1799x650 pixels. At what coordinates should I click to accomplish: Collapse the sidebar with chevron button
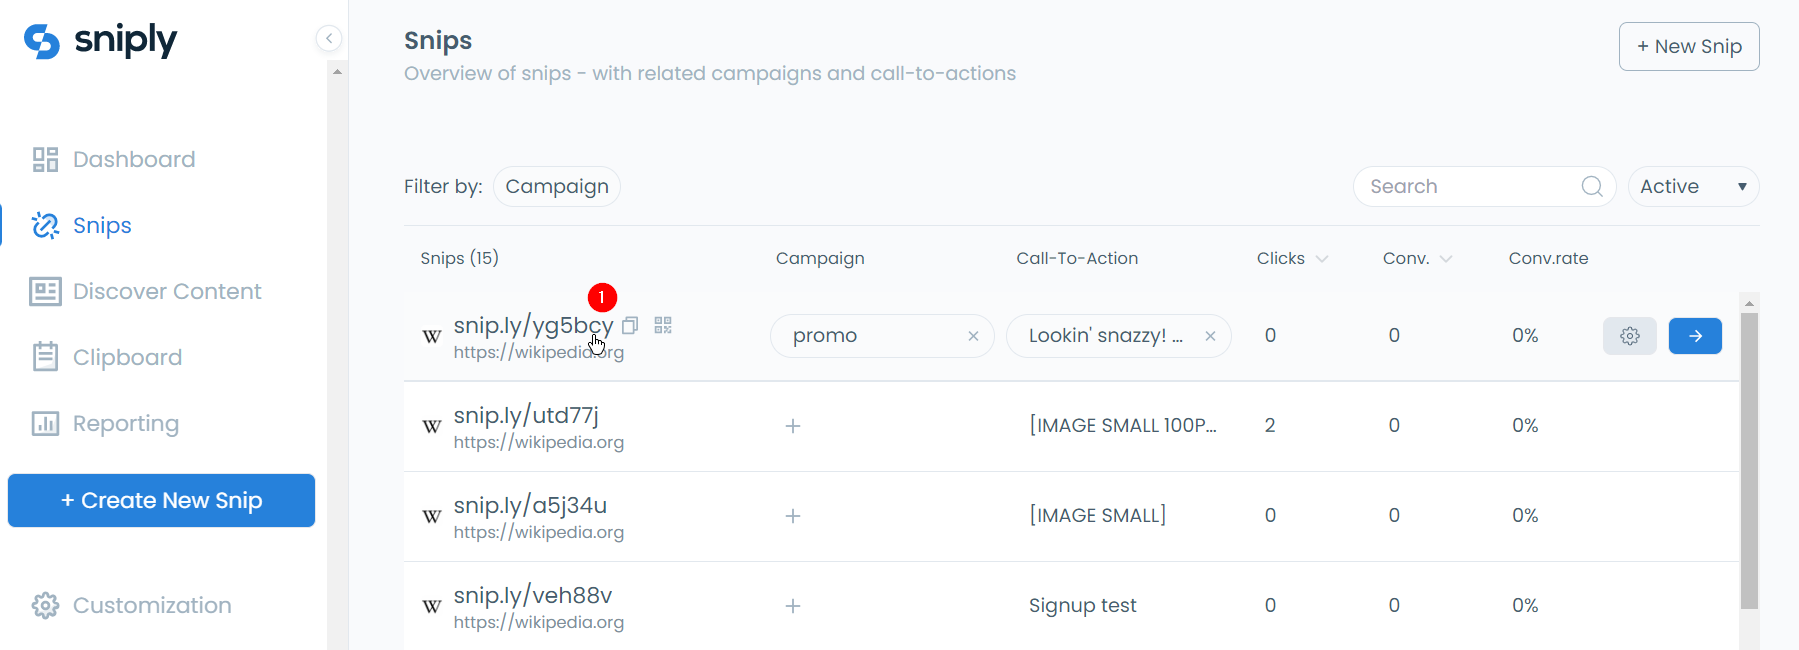(x=329, y=38)
